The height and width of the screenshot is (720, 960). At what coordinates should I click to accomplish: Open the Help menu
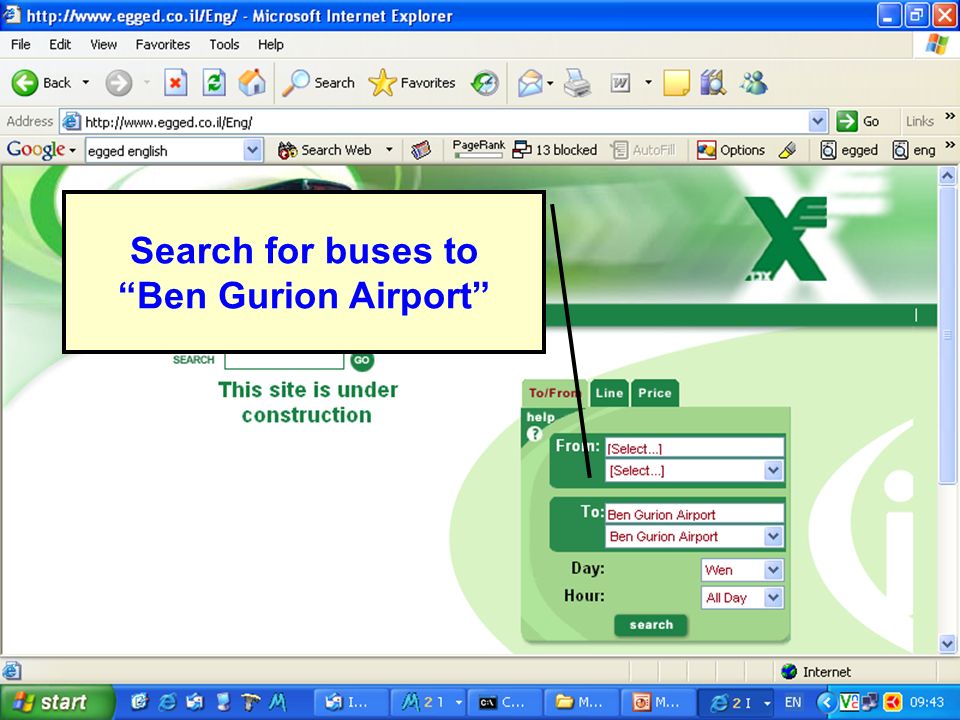[x=271, y=45]
